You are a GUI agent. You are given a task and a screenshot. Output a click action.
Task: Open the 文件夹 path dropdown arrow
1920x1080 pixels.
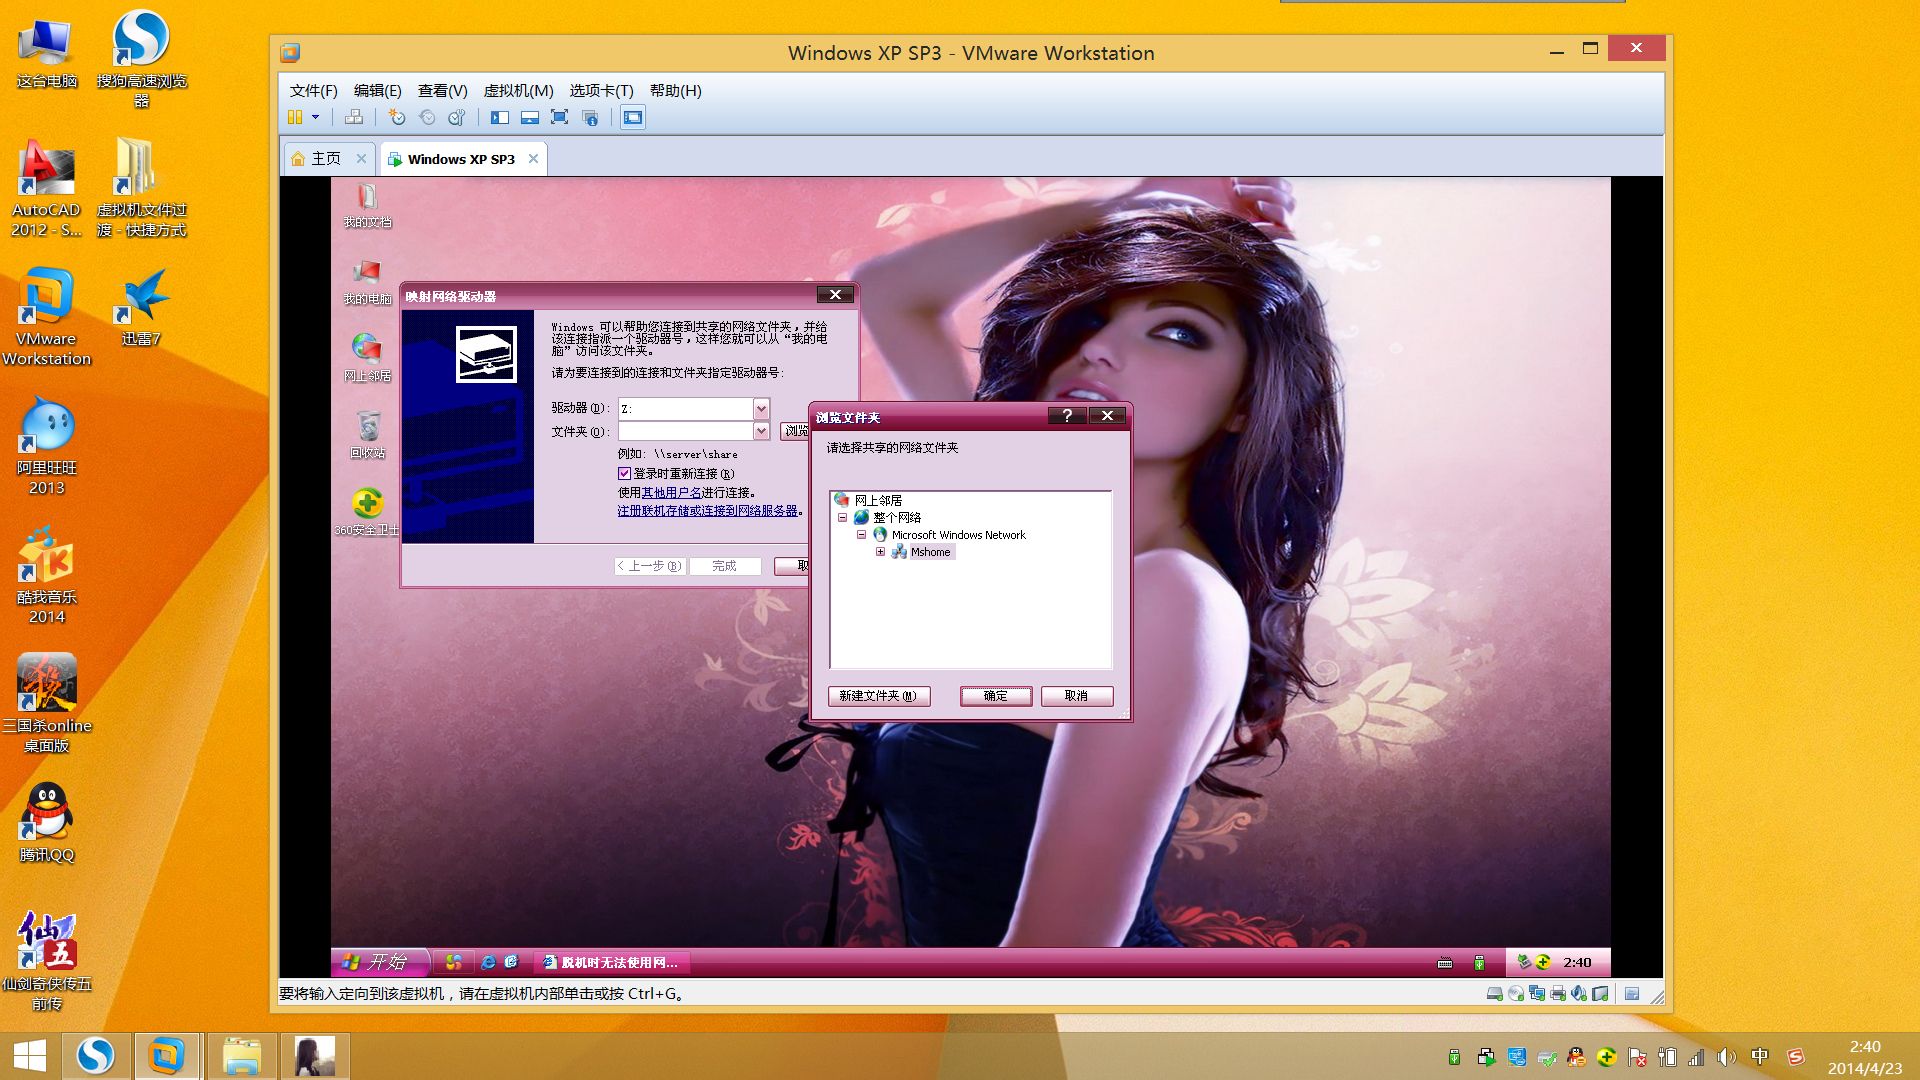(x=761, y=431)
